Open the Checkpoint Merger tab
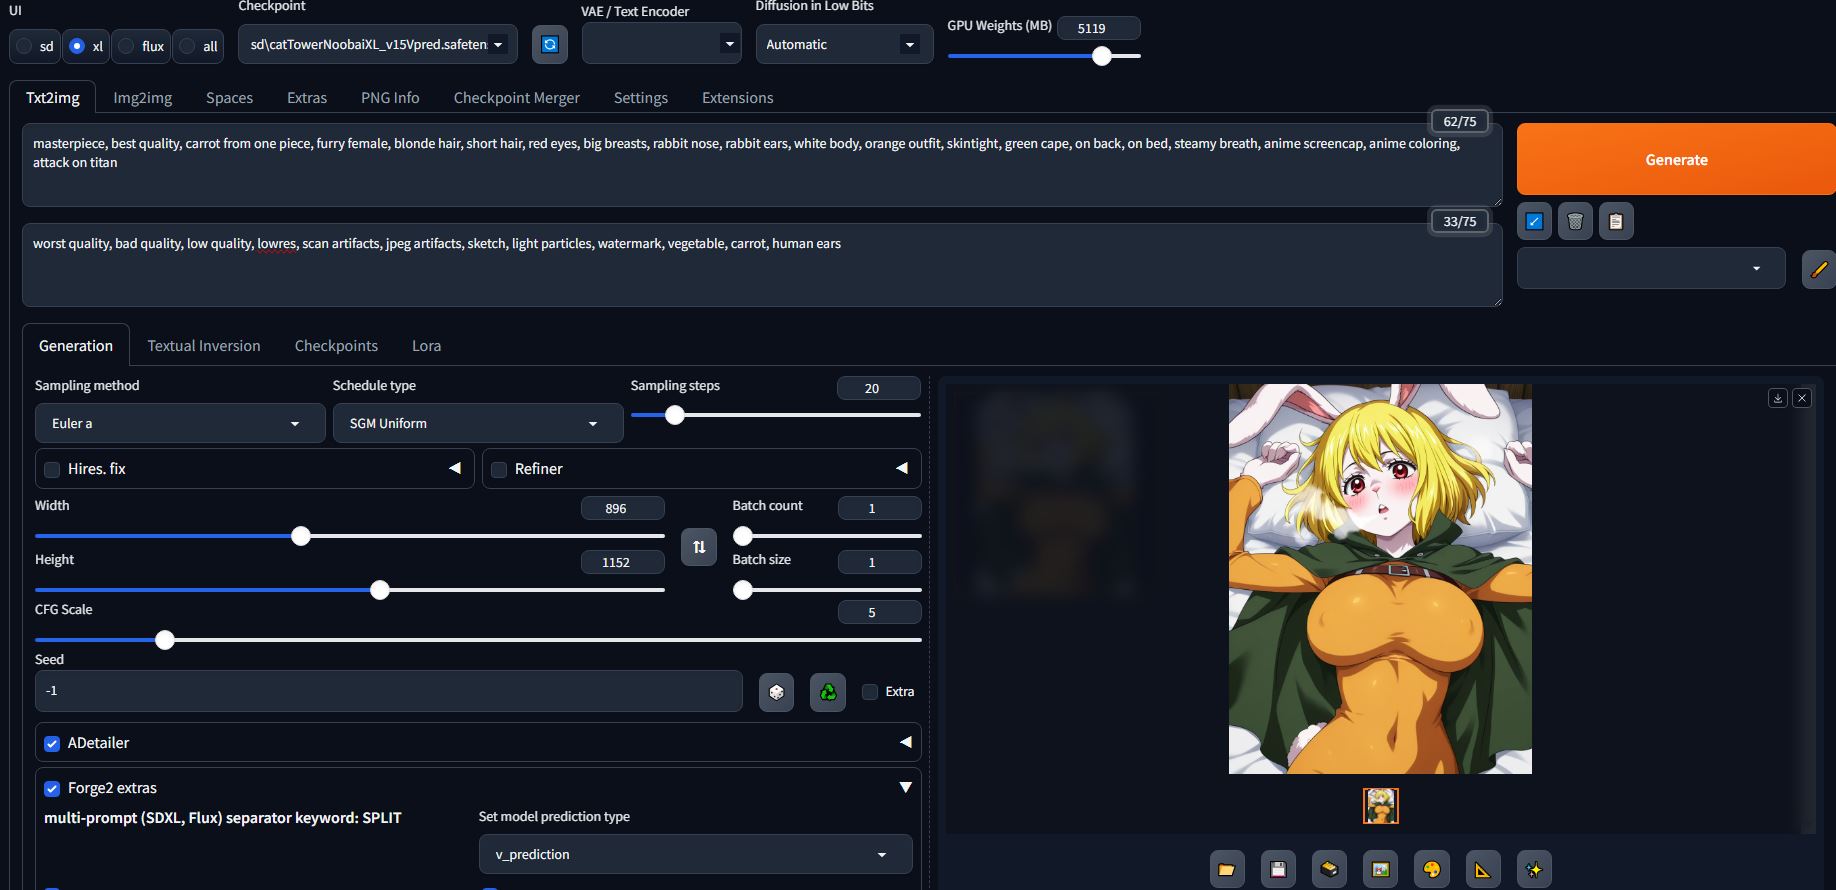The width and height of the screenshot is (1836, 890). 516,98
